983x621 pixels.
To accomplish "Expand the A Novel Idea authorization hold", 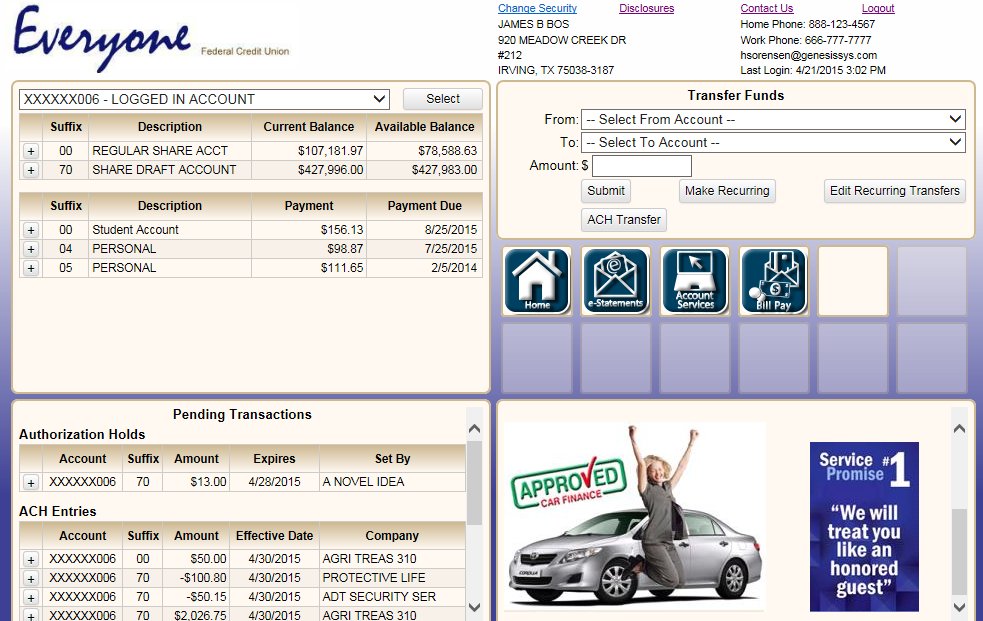I will click(30, 482).
